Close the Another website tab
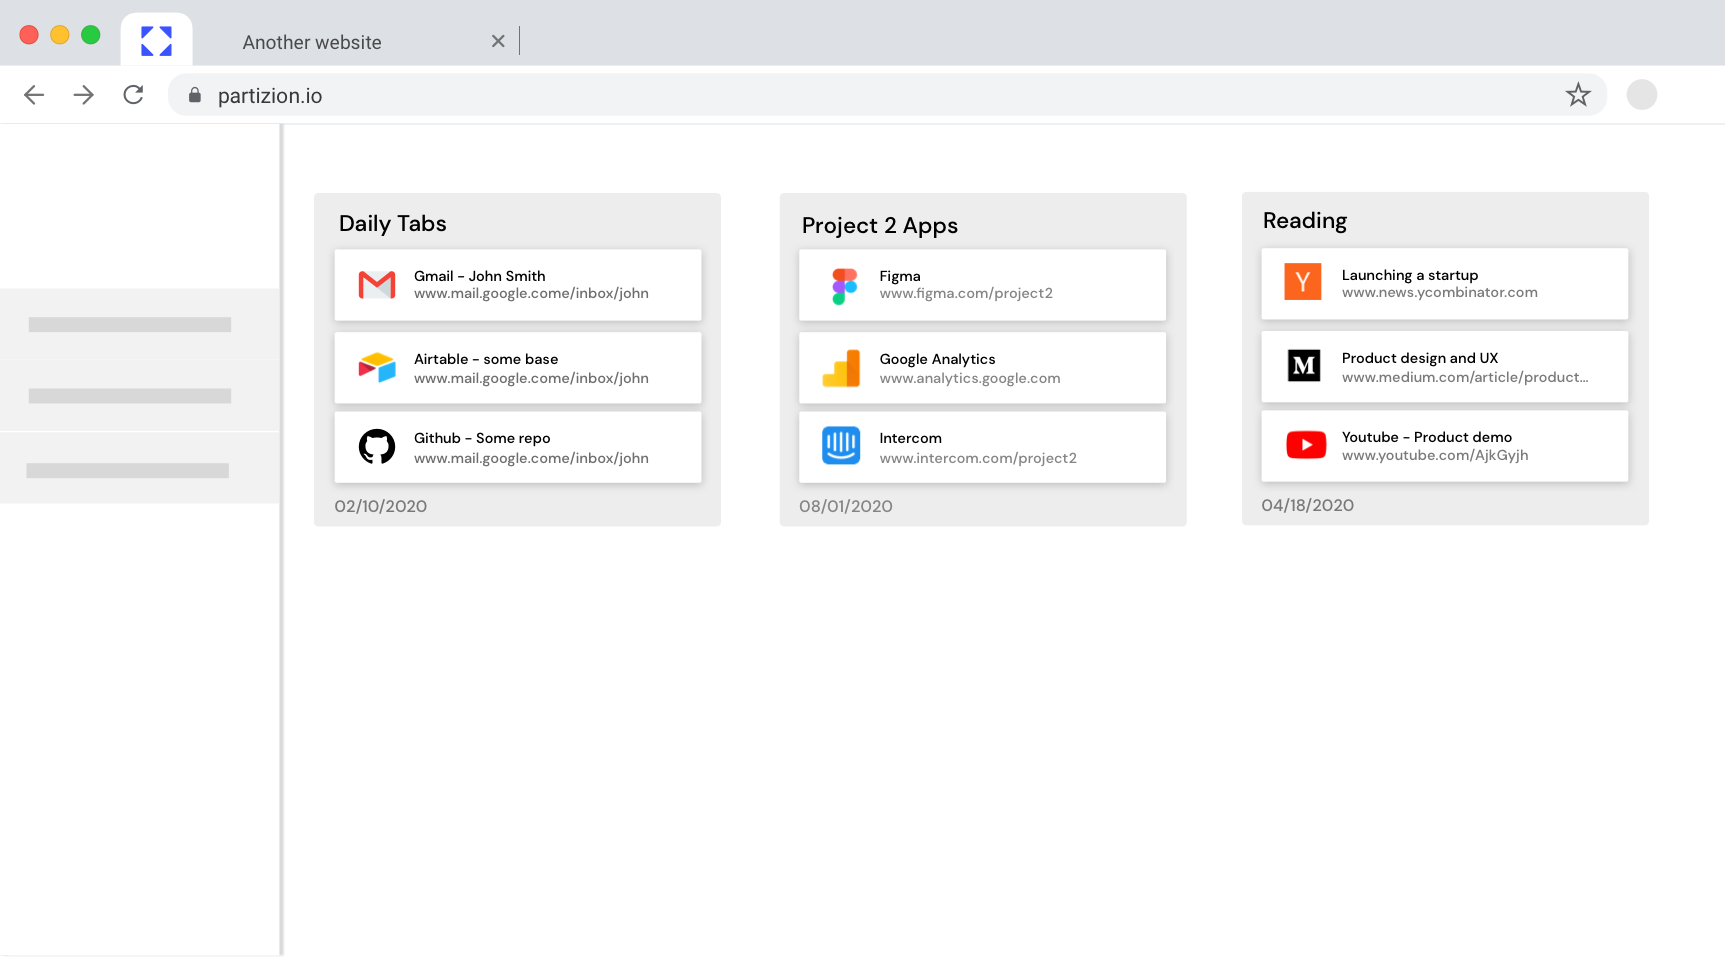 click(498, 41)
